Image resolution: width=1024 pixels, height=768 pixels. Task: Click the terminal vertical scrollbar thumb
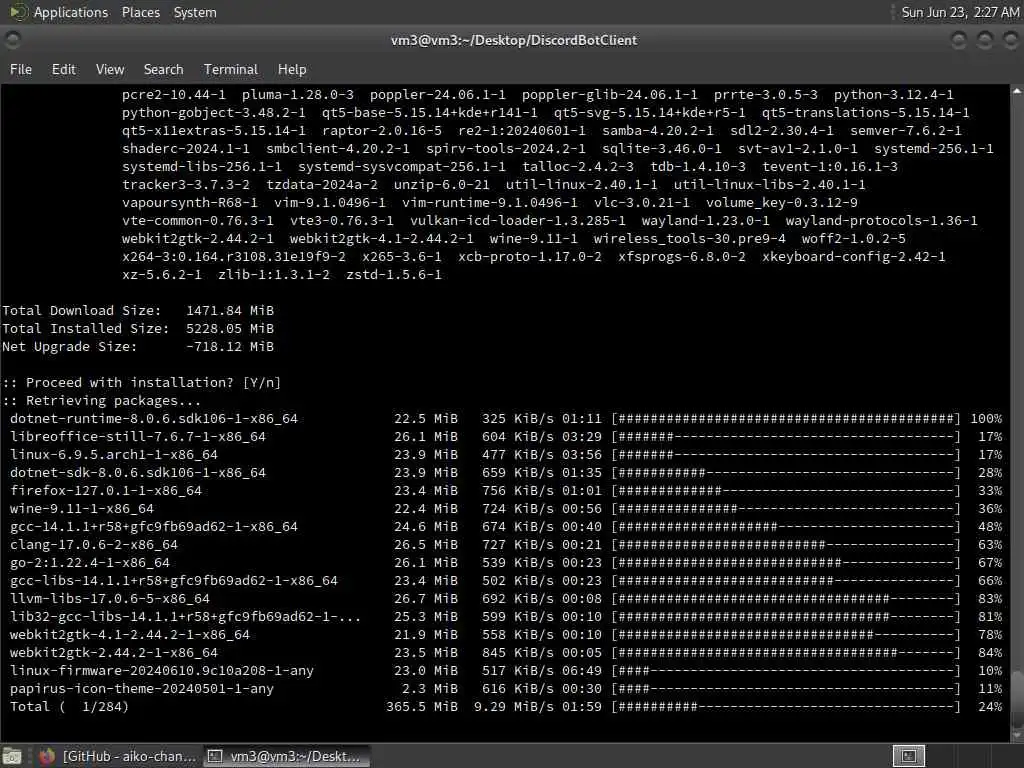[1017, 698]
